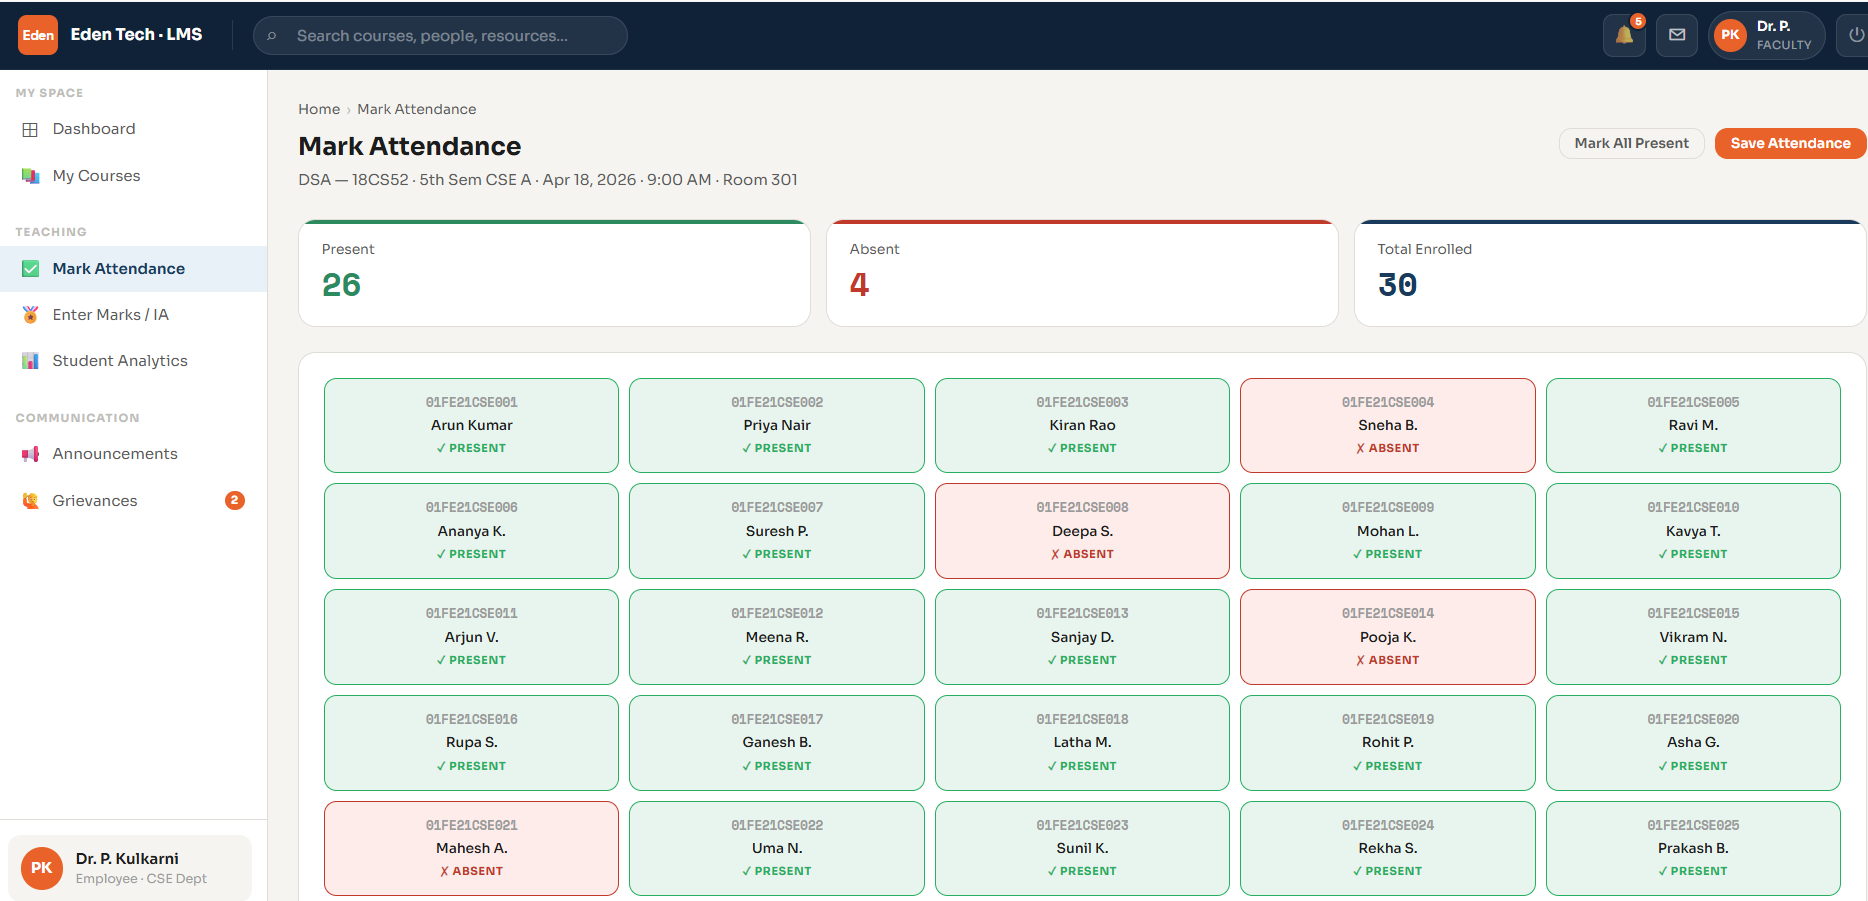Click the Absent count 4
The width and height of the screenshot is (1868, 901).
[x=859, y=285]
